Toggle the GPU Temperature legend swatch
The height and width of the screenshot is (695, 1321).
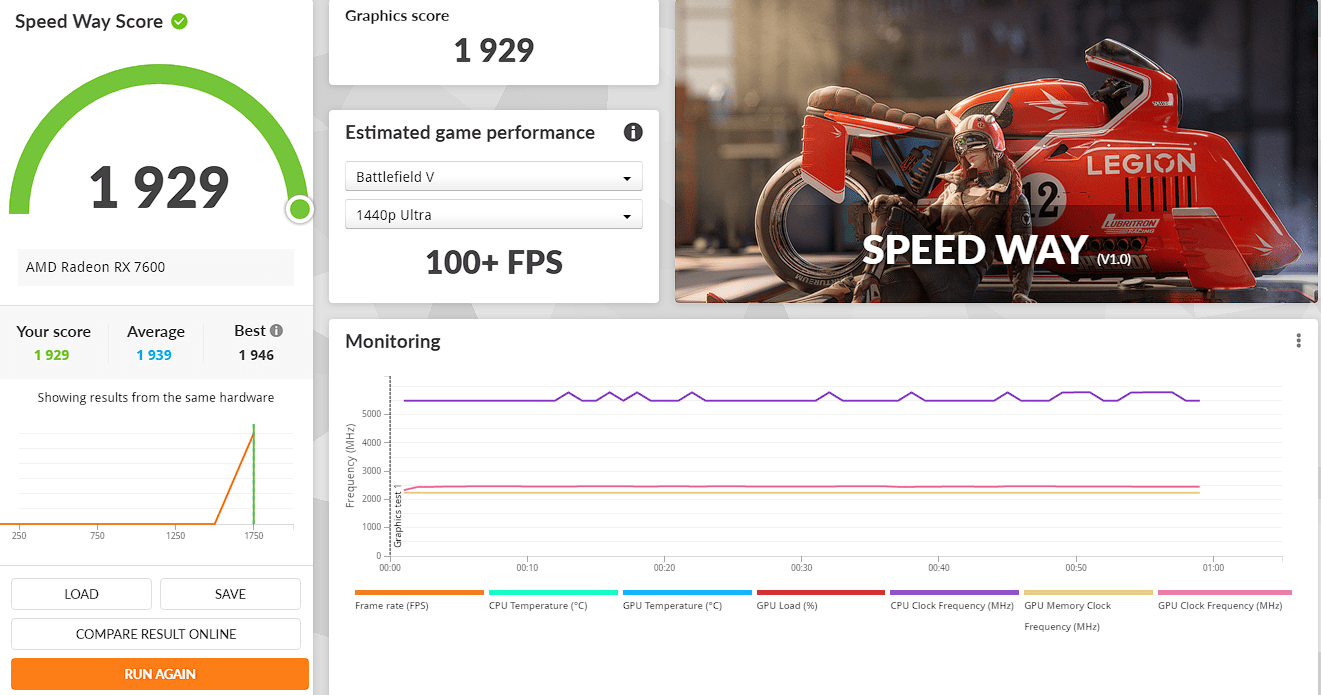(x=687, y=592)
